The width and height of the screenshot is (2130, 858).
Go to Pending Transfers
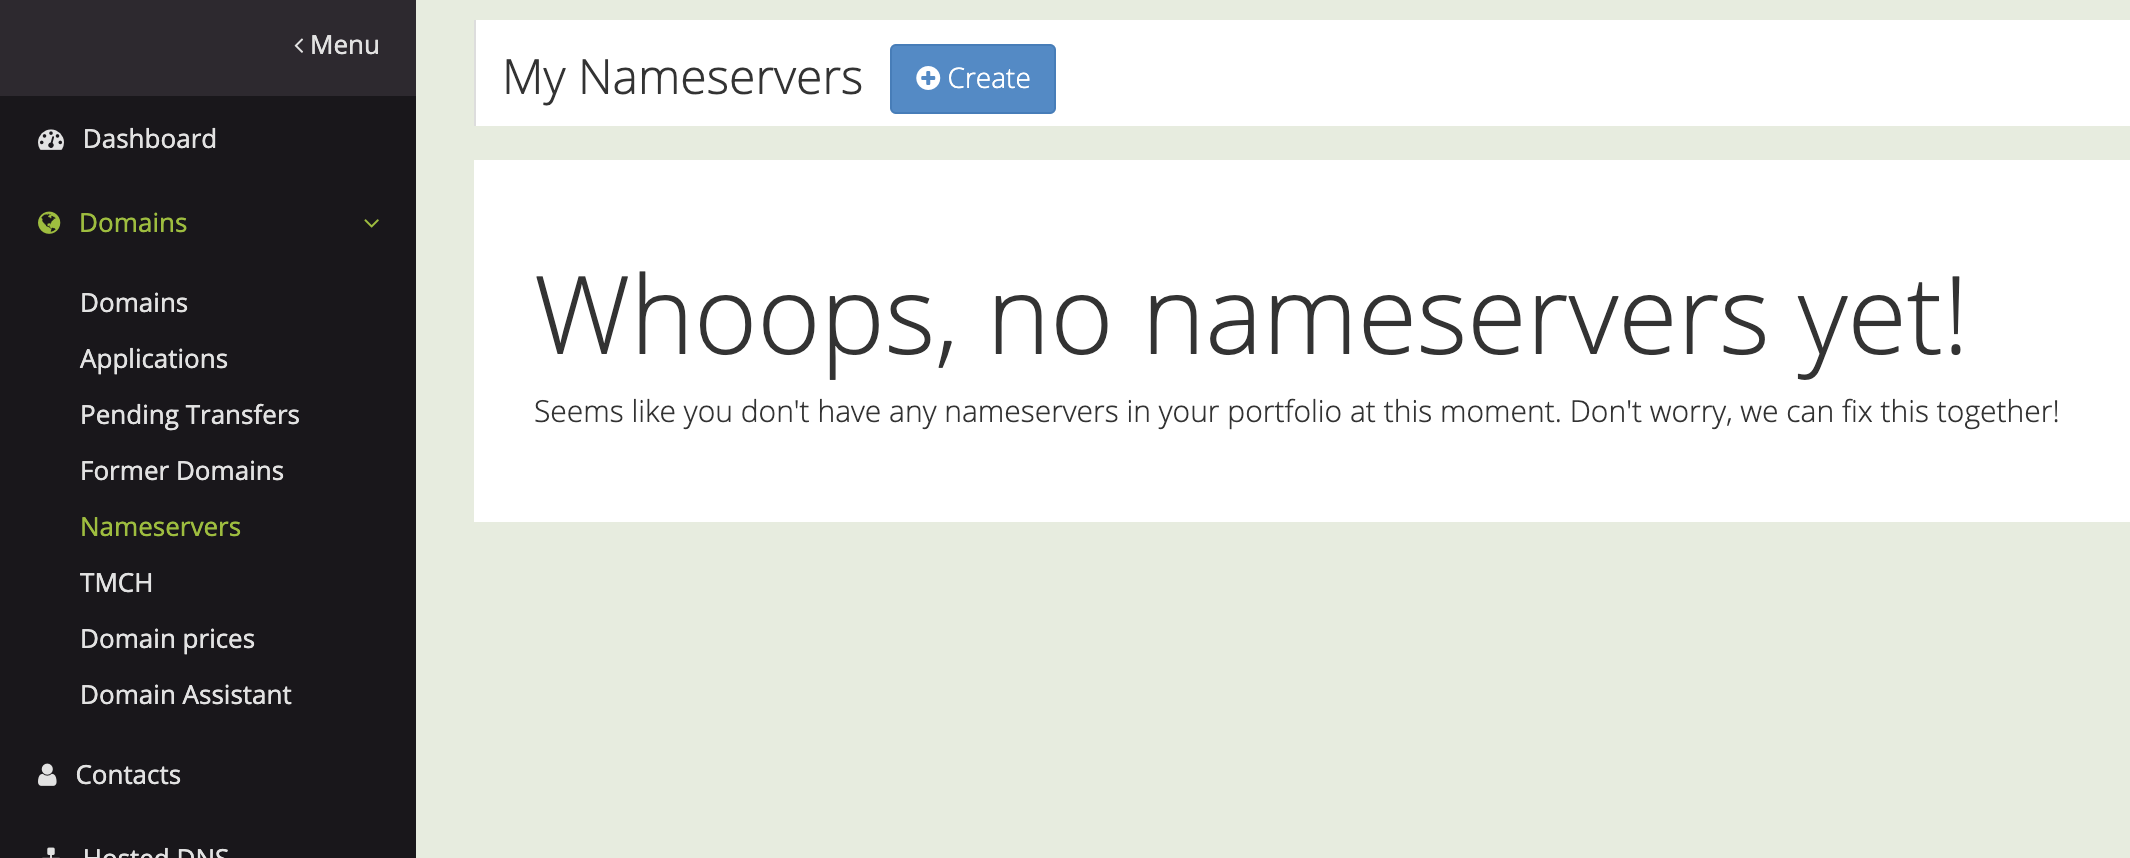tap(190, 415)
